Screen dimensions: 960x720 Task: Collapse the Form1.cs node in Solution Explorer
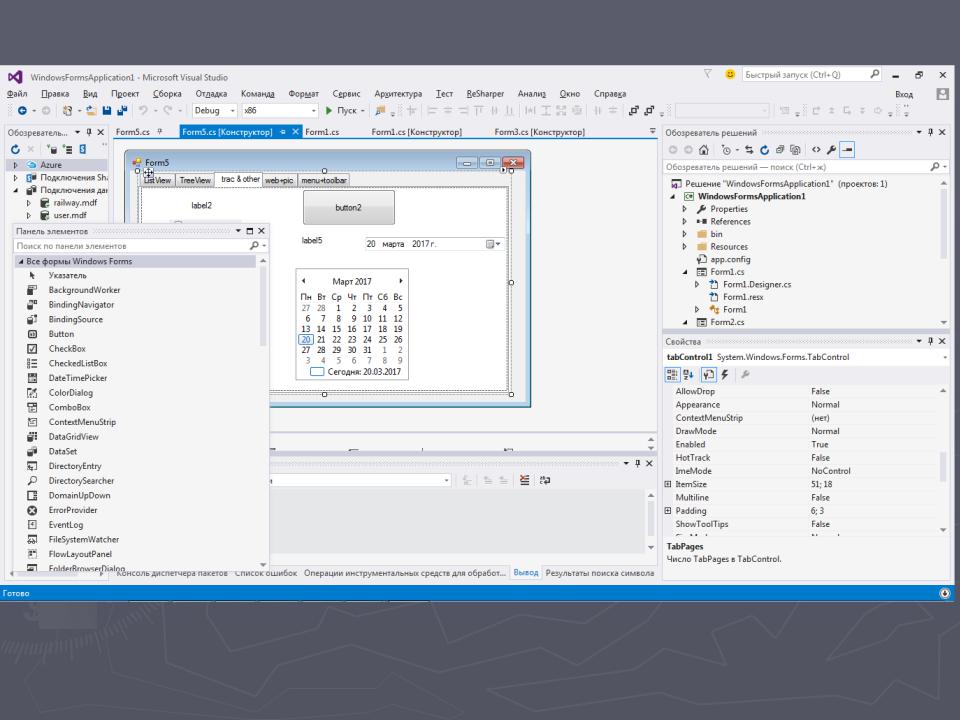[684, 272]
